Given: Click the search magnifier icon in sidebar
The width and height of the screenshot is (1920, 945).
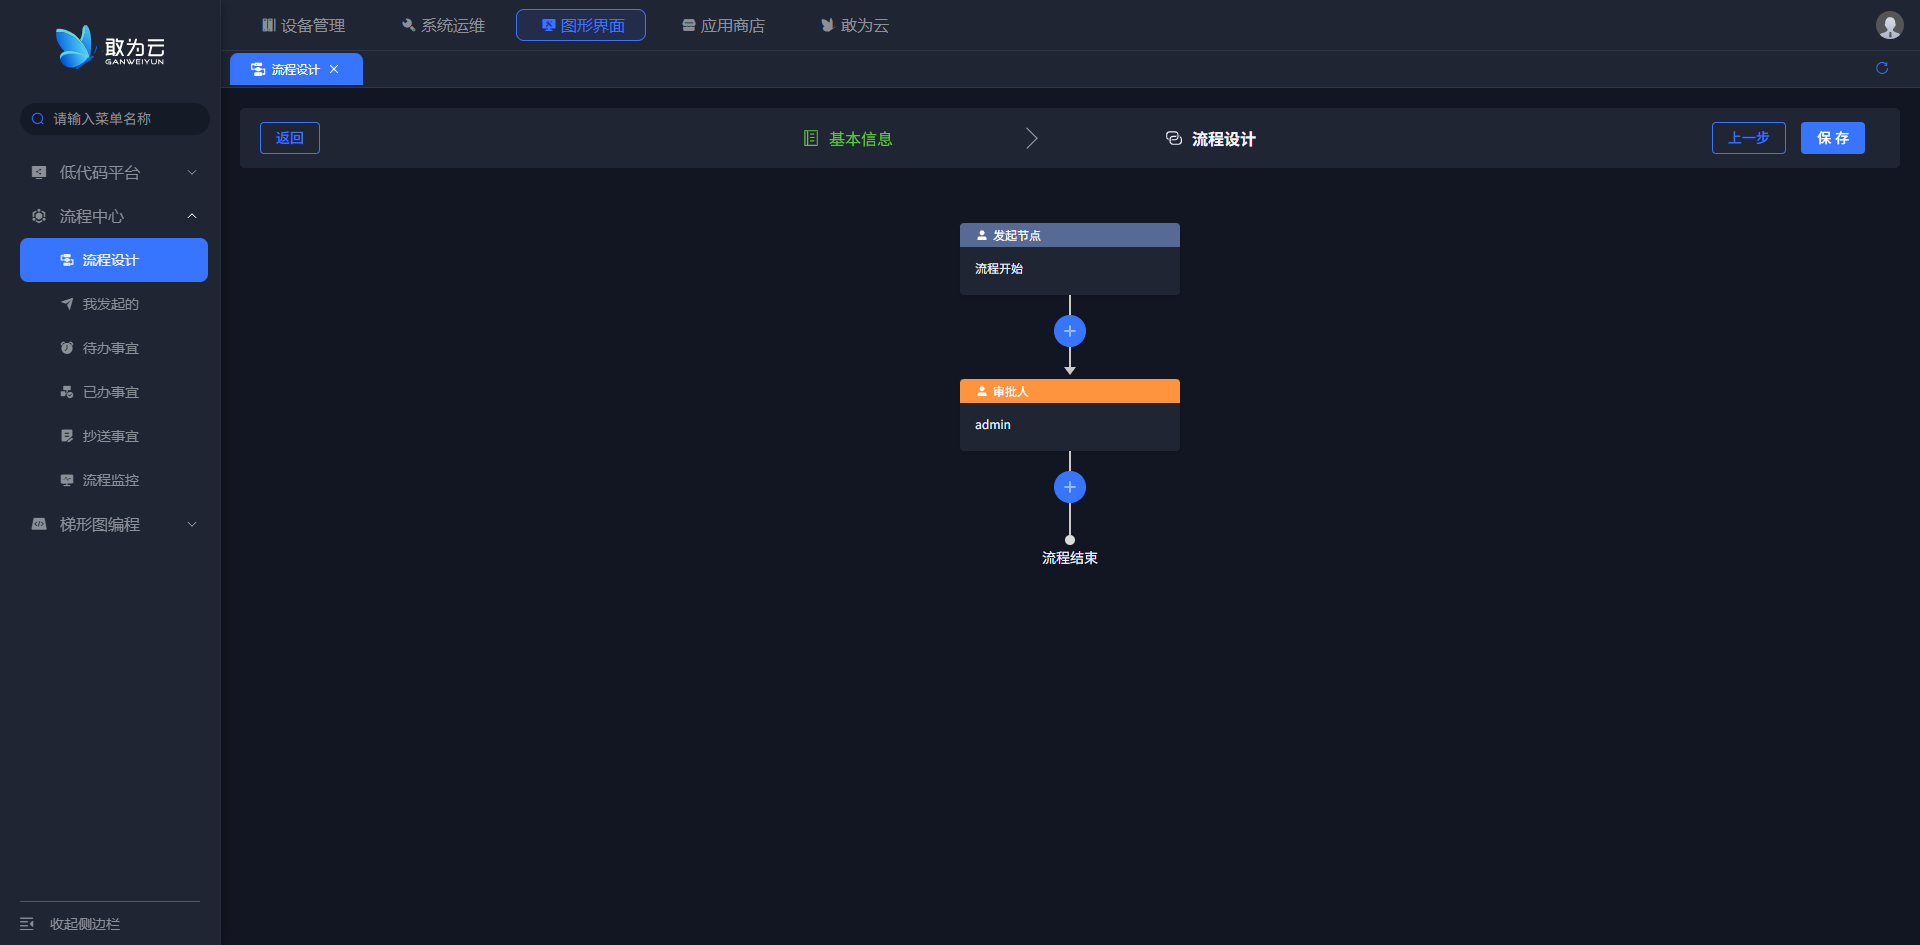Looking at the screenshot, I should click(x=38, y=119).
